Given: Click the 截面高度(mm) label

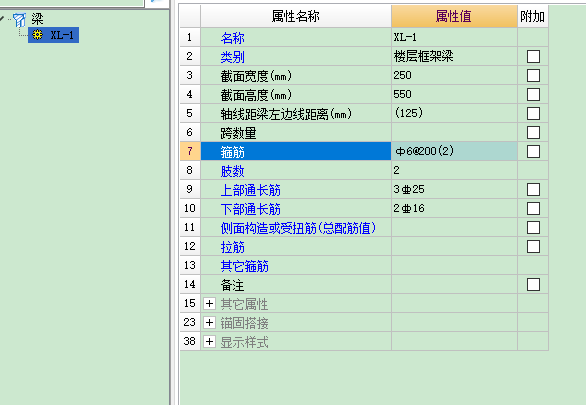Looking at the screenshot, I should click(256, 95).
